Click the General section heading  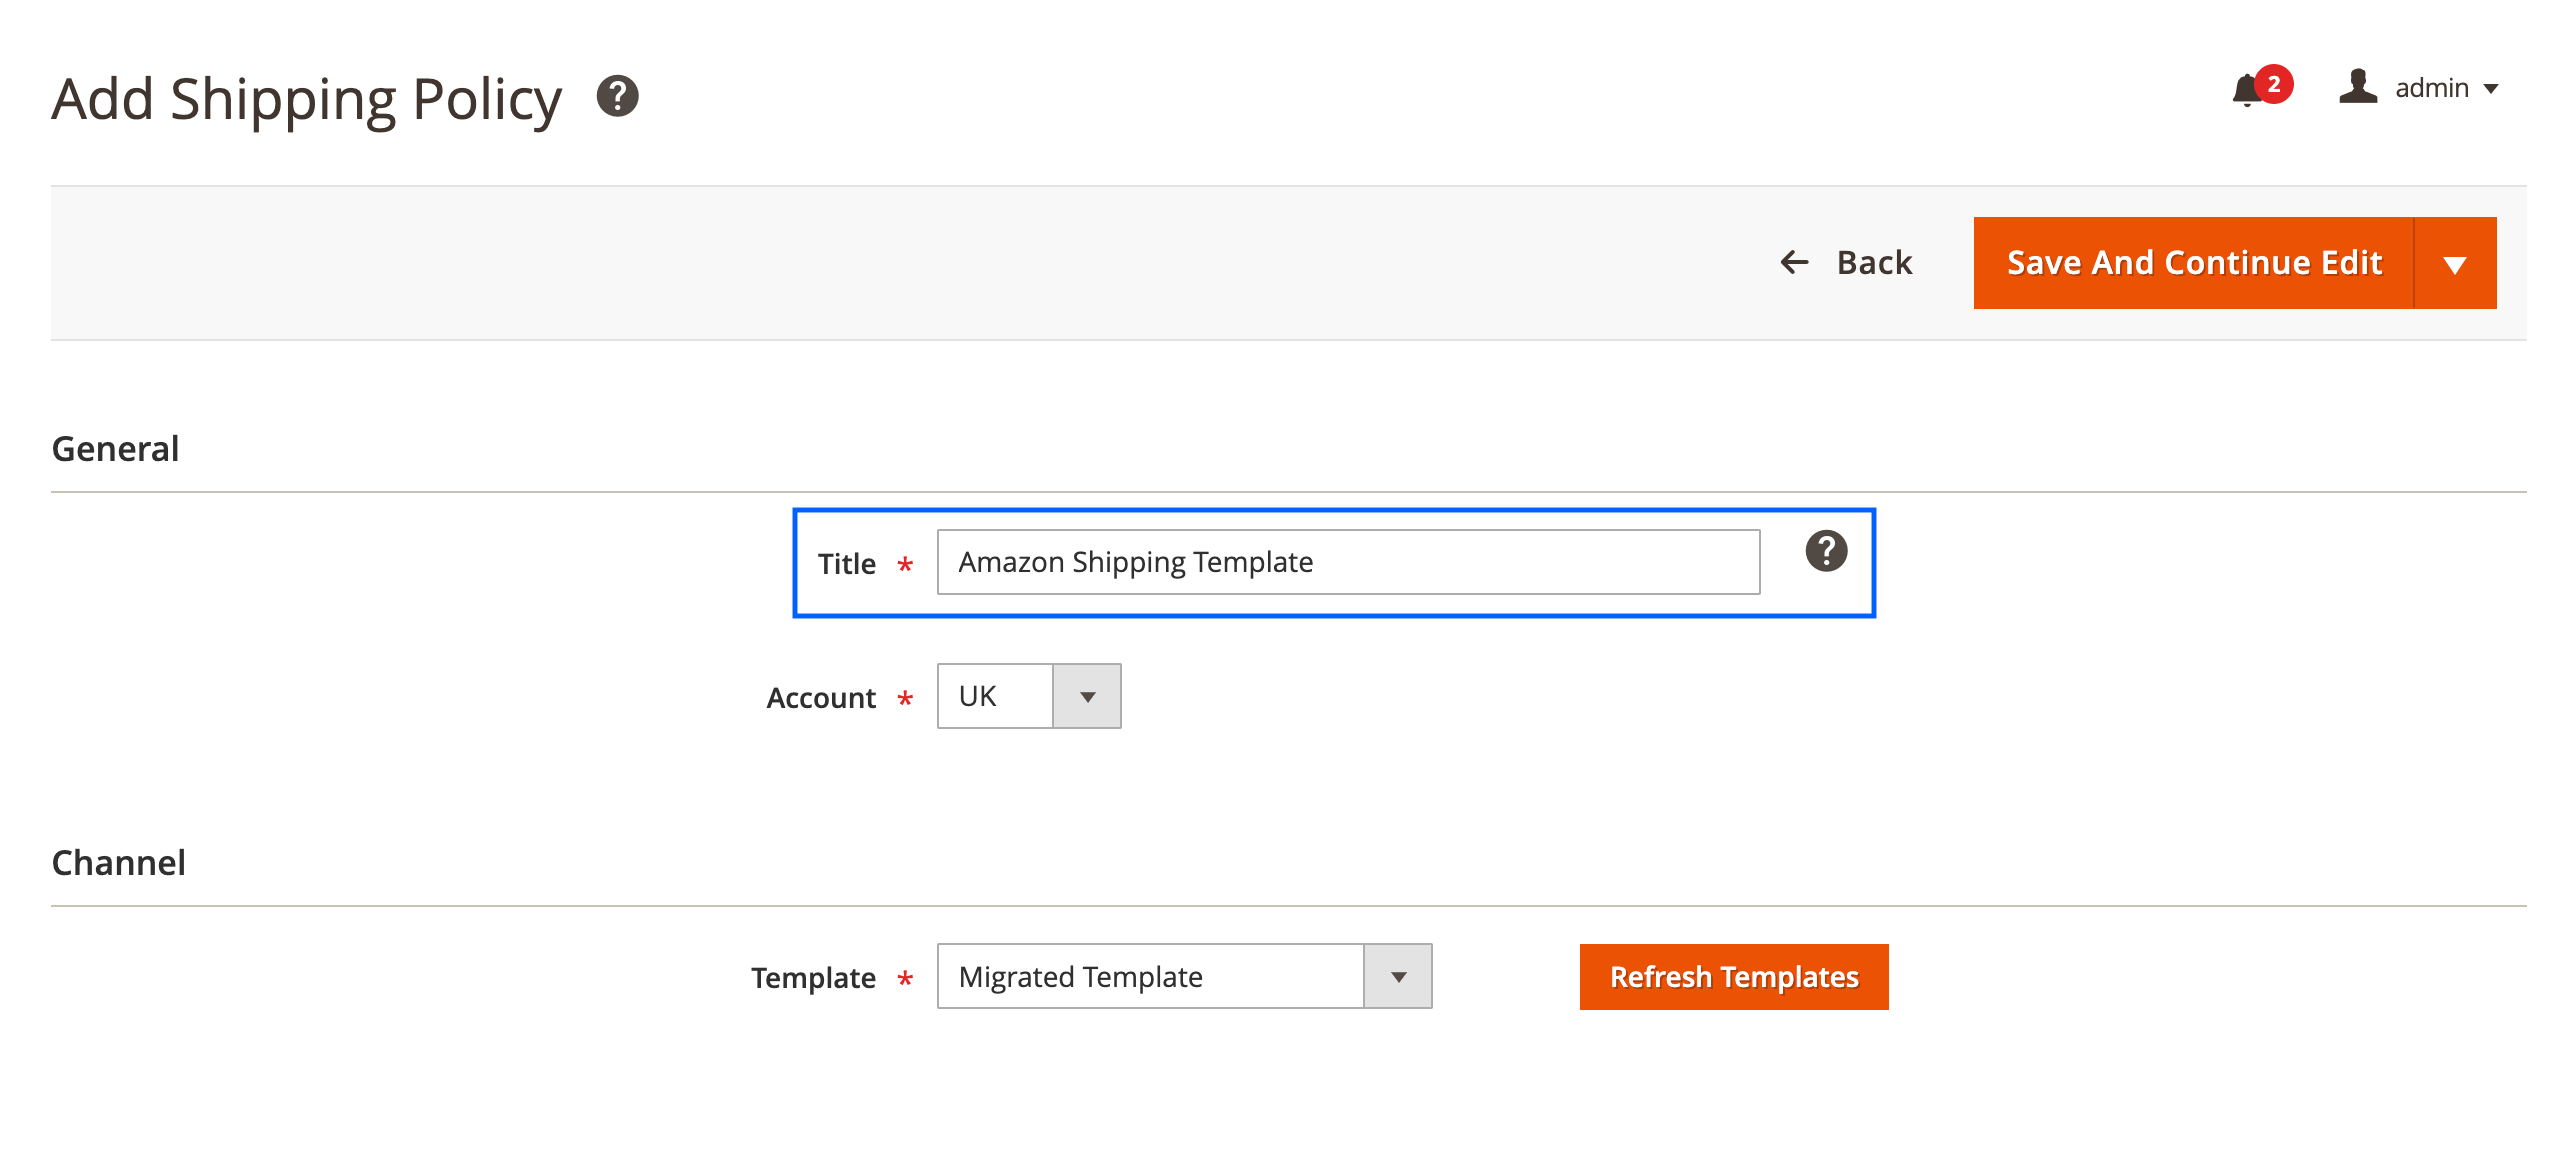coord(115,447)
